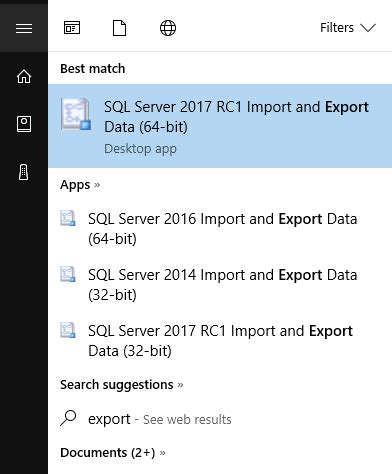Image resolution: width=392 pixels, height=474 pixels.
Task: Open the hamburger menu in sidebar
Action: point(24,28)
